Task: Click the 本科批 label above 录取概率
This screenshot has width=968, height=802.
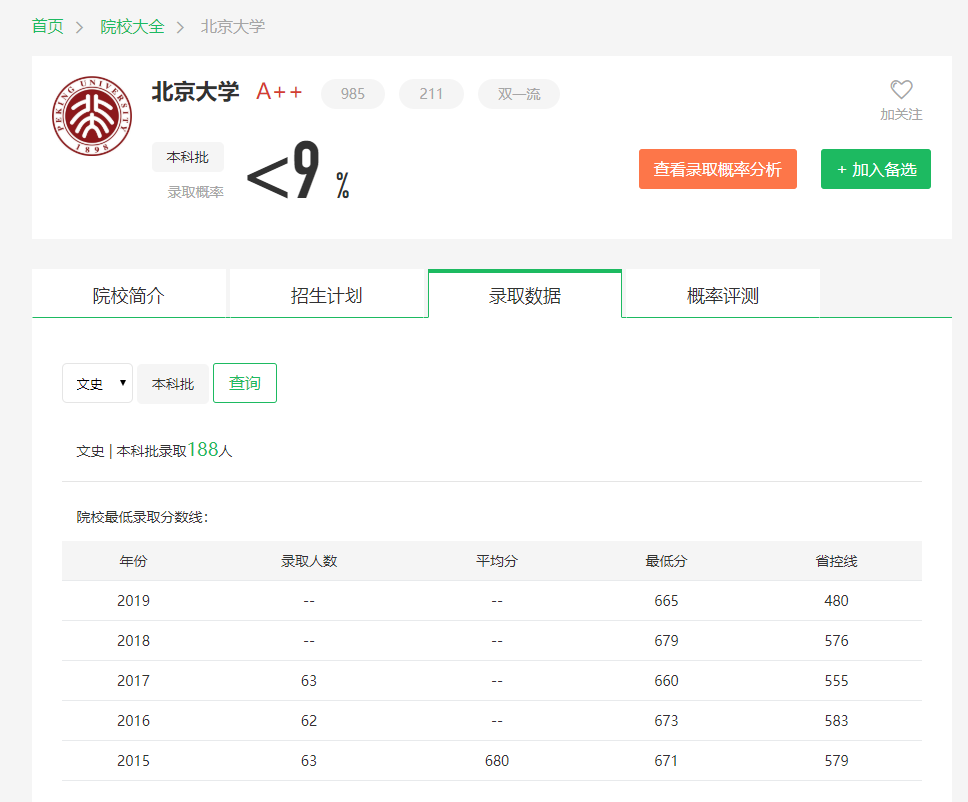Action: pos(187,157)
